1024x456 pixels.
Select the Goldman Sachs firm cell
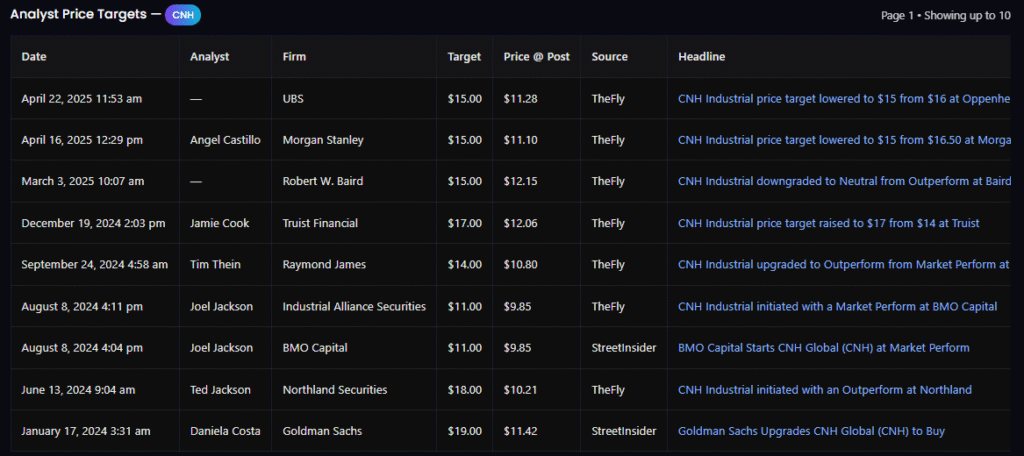tap(324, 431)
